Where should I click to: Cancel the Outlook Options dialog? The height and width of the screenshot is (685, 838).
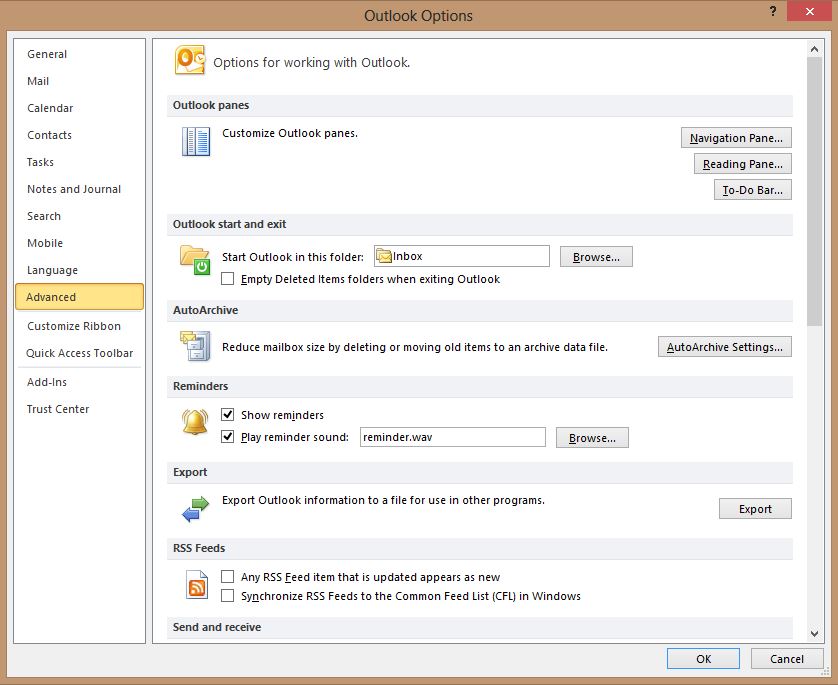tap(787, 659)
